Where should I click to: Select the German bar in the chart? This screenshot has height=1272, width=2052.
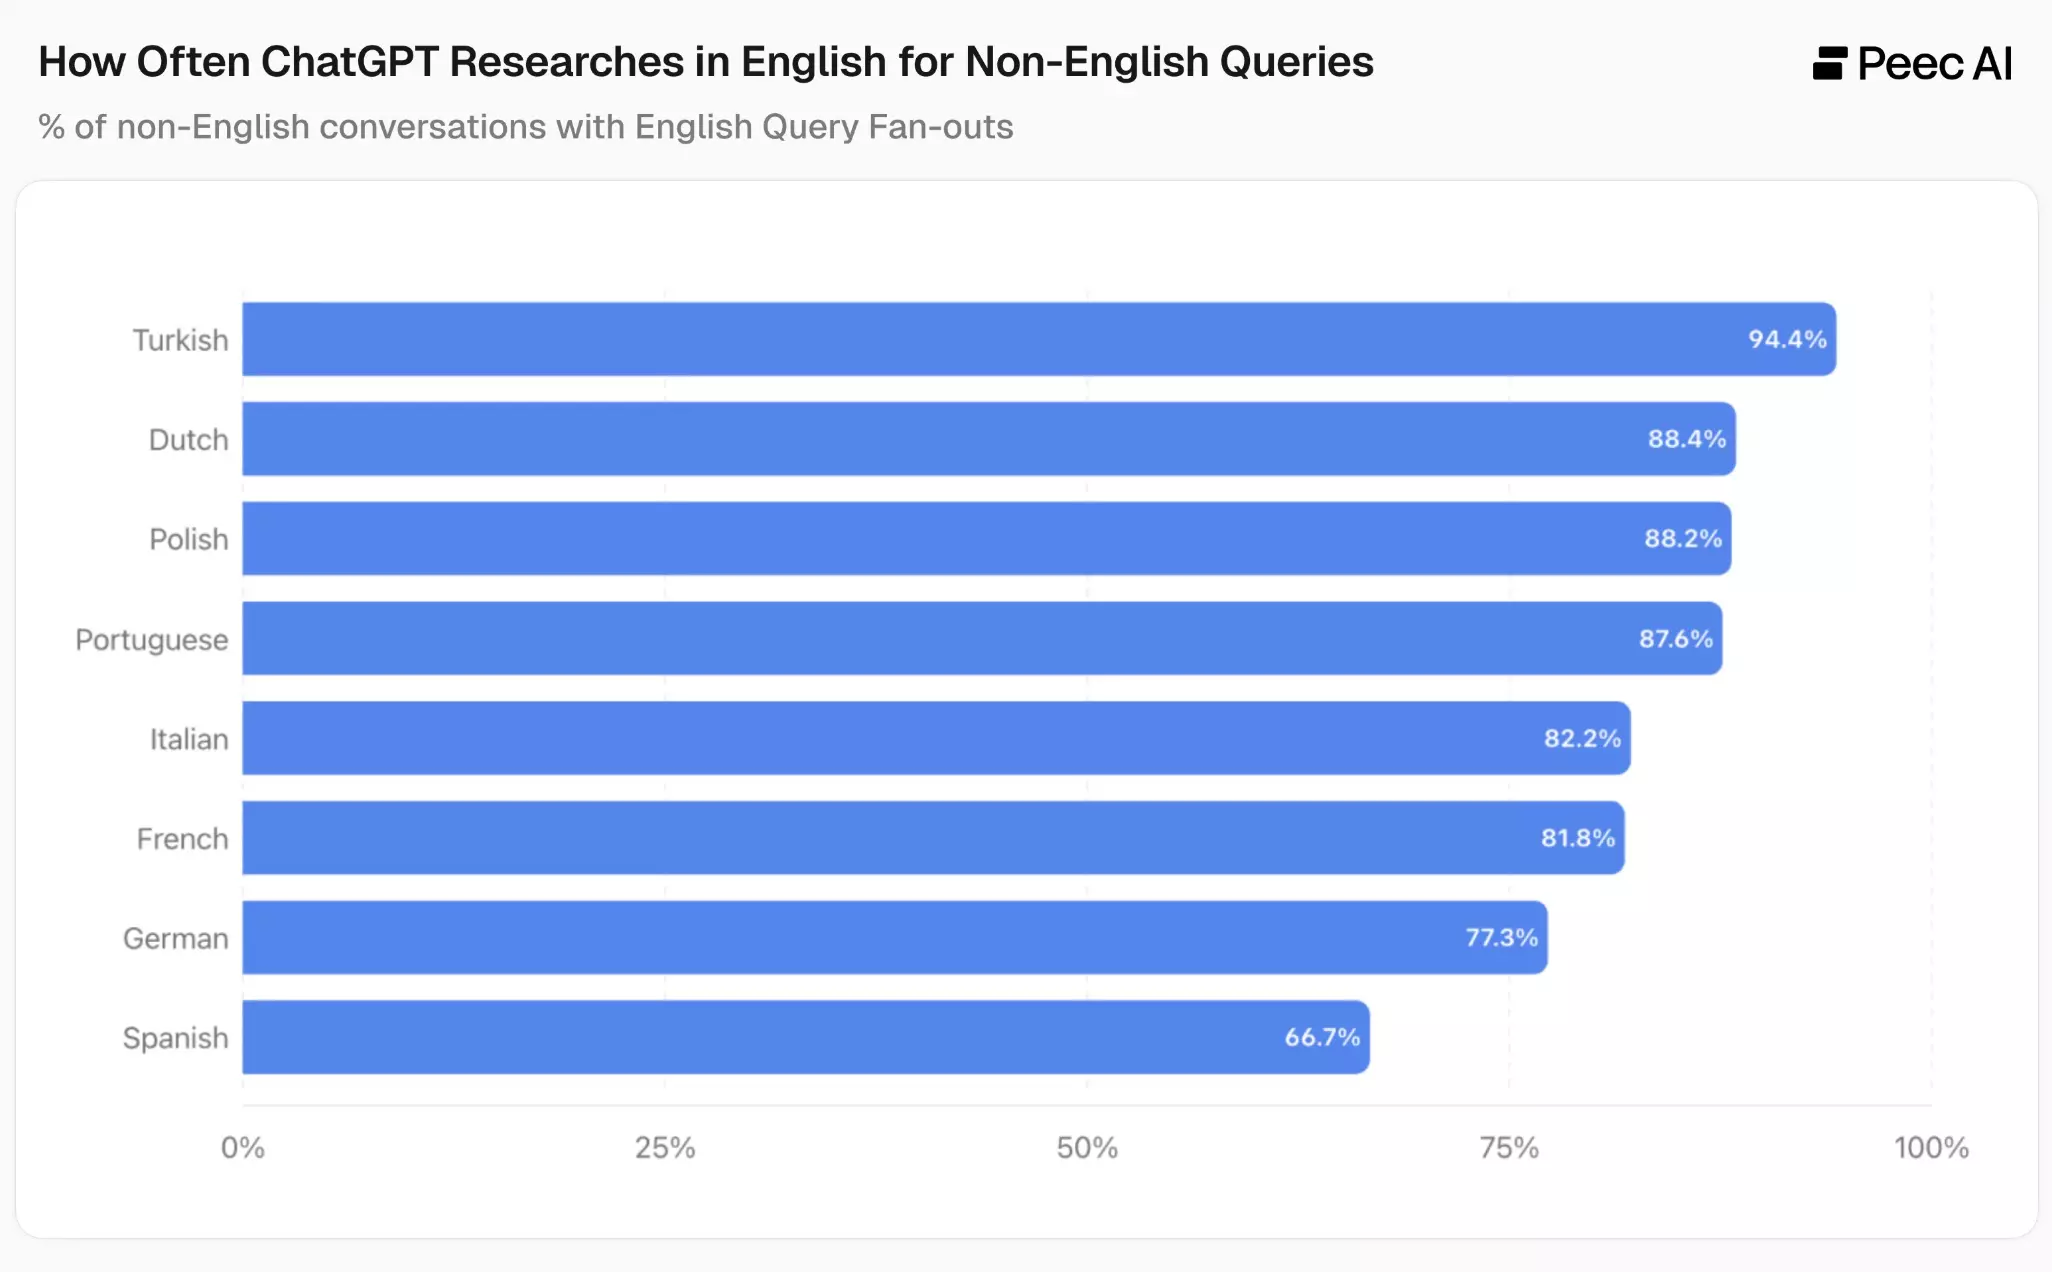click(x=850, y=937)
